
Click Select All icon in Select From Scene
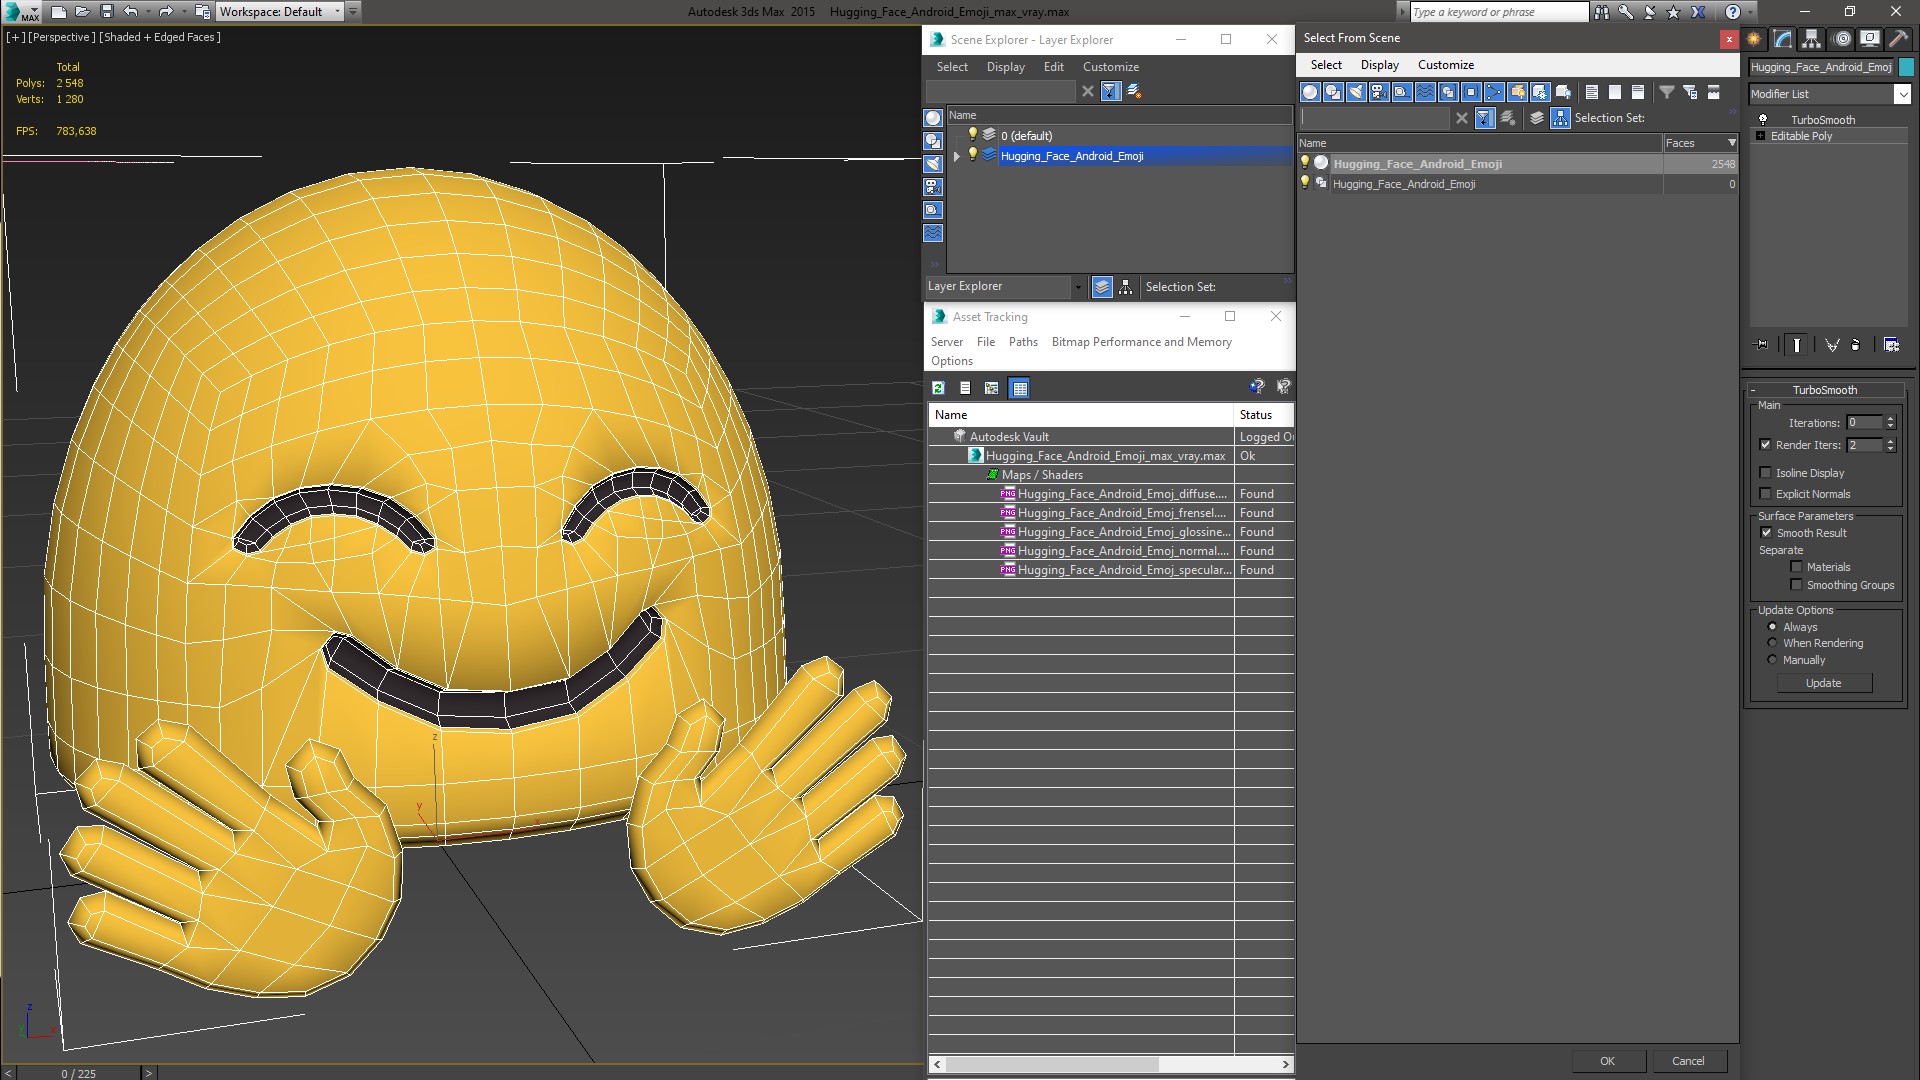(x=1592, y=92)
